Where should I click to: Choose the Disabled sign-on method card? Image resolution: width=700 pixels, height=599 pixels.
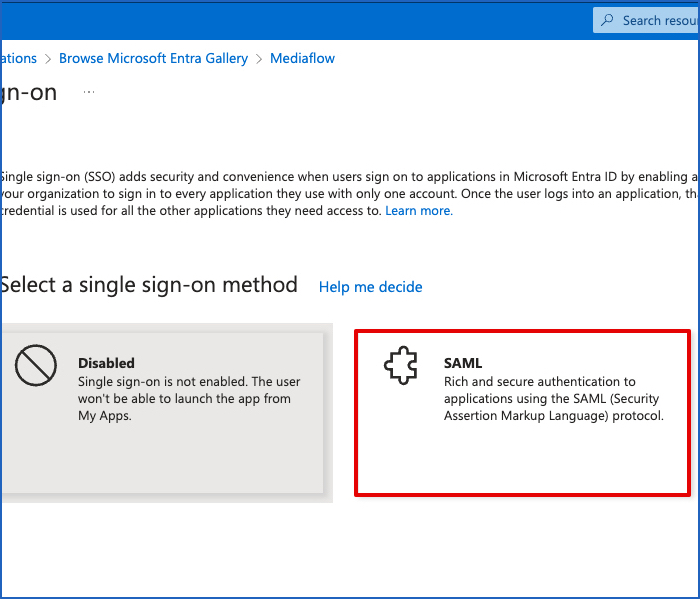pos(162,413)
